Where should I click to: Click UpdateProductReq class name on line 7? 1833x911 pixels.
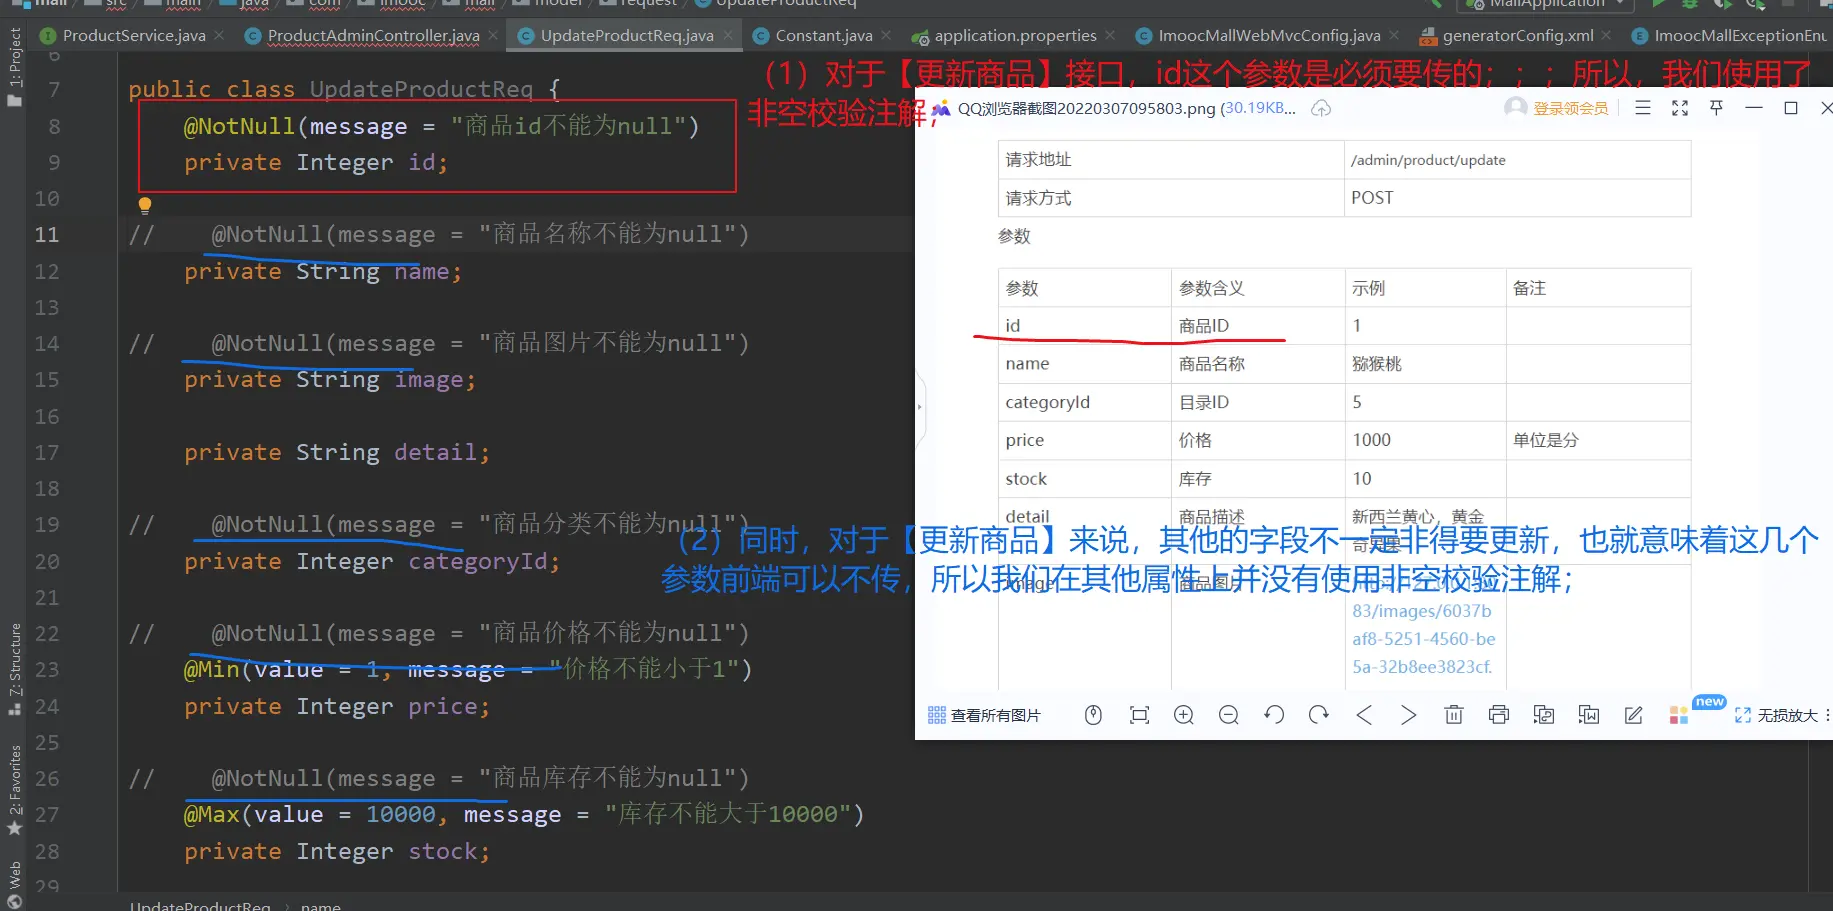tap(421, 89)
